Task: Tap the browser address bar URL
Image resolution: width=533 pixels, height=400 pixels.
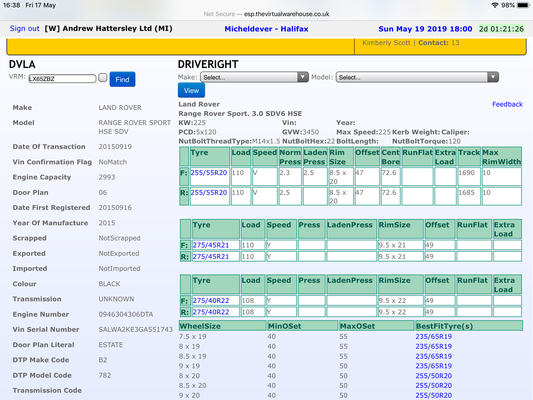Action: tap(287, 14)
